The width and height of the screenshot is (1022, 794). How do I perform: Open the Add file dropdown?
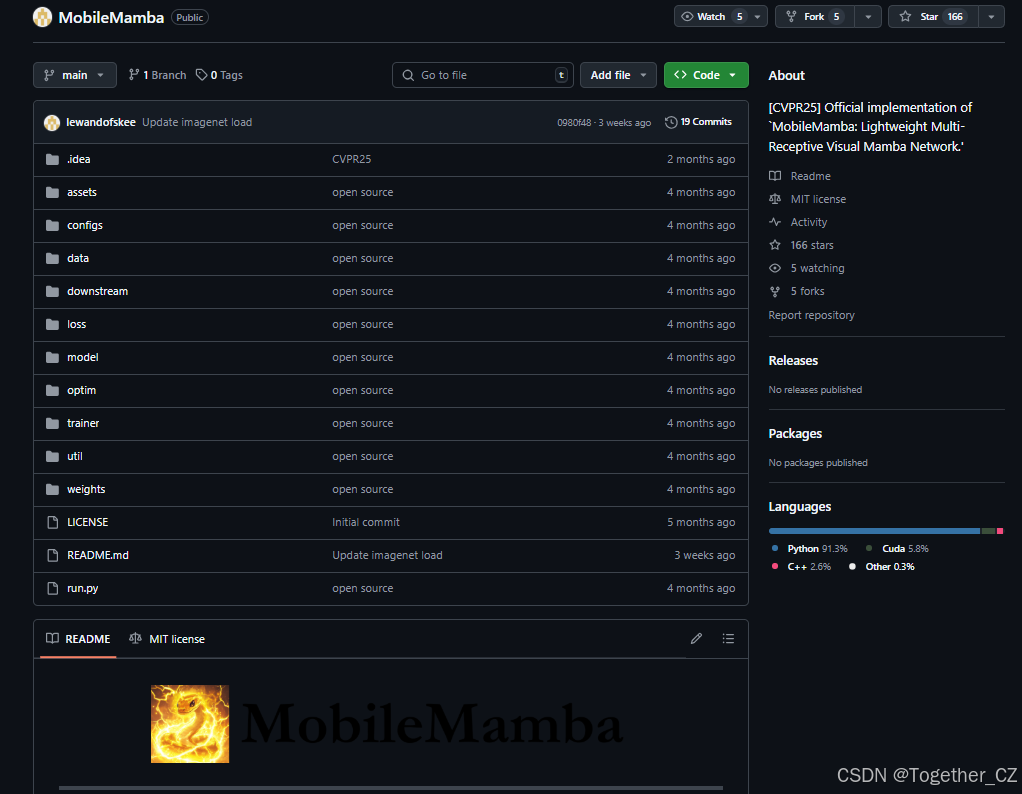coord(618,75)
